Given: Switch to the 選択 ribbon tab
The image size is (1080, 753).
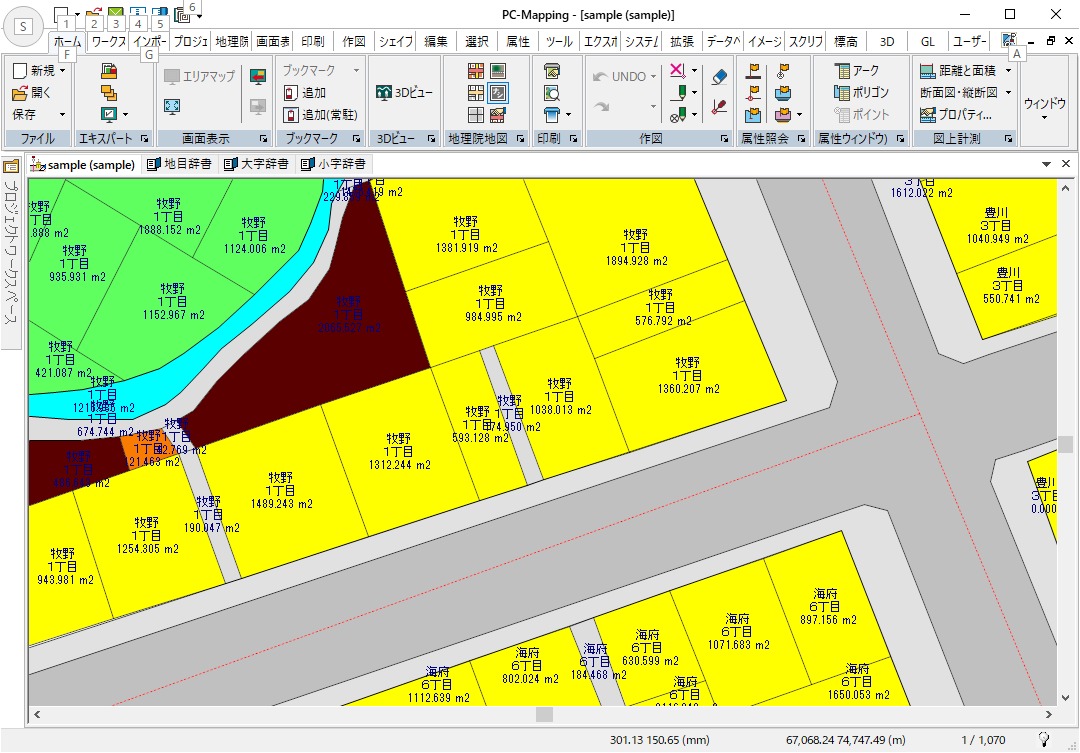Looking at the screenshot, I should coord(477,41).
